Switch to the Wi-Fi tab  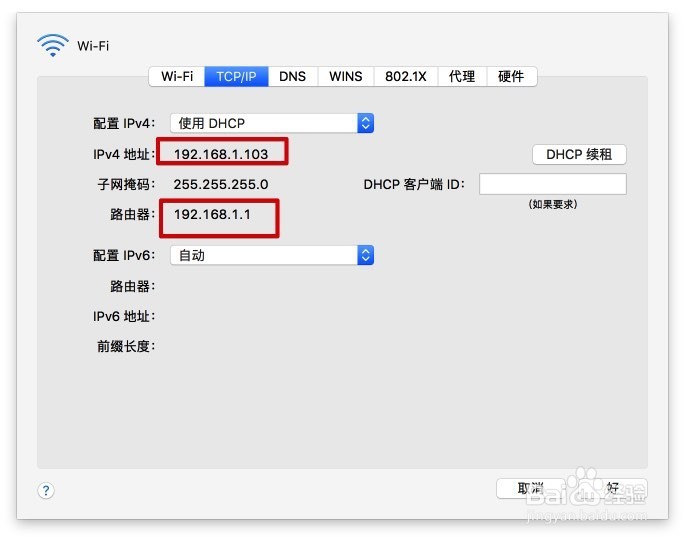(x=177, y=76)
